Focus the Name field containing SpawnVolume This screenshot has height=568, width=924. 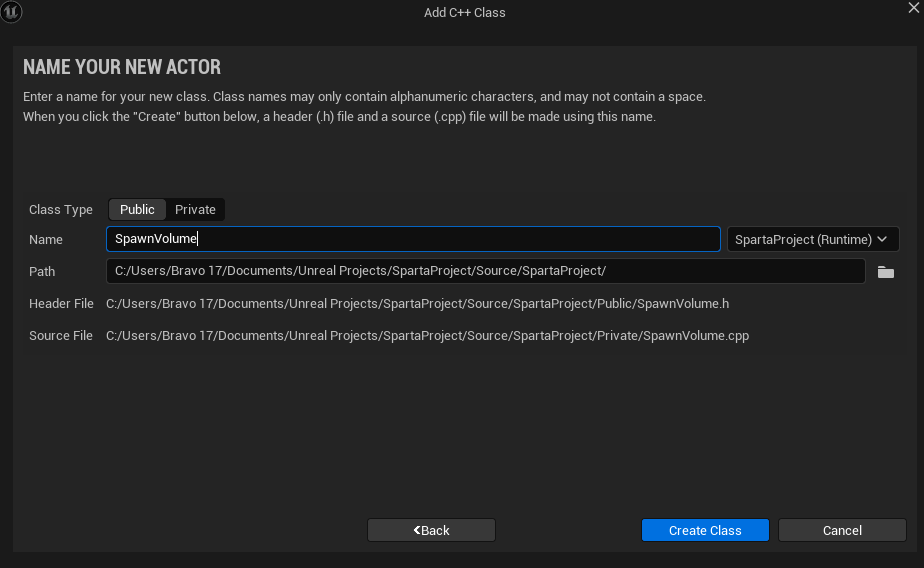(413, 239)
